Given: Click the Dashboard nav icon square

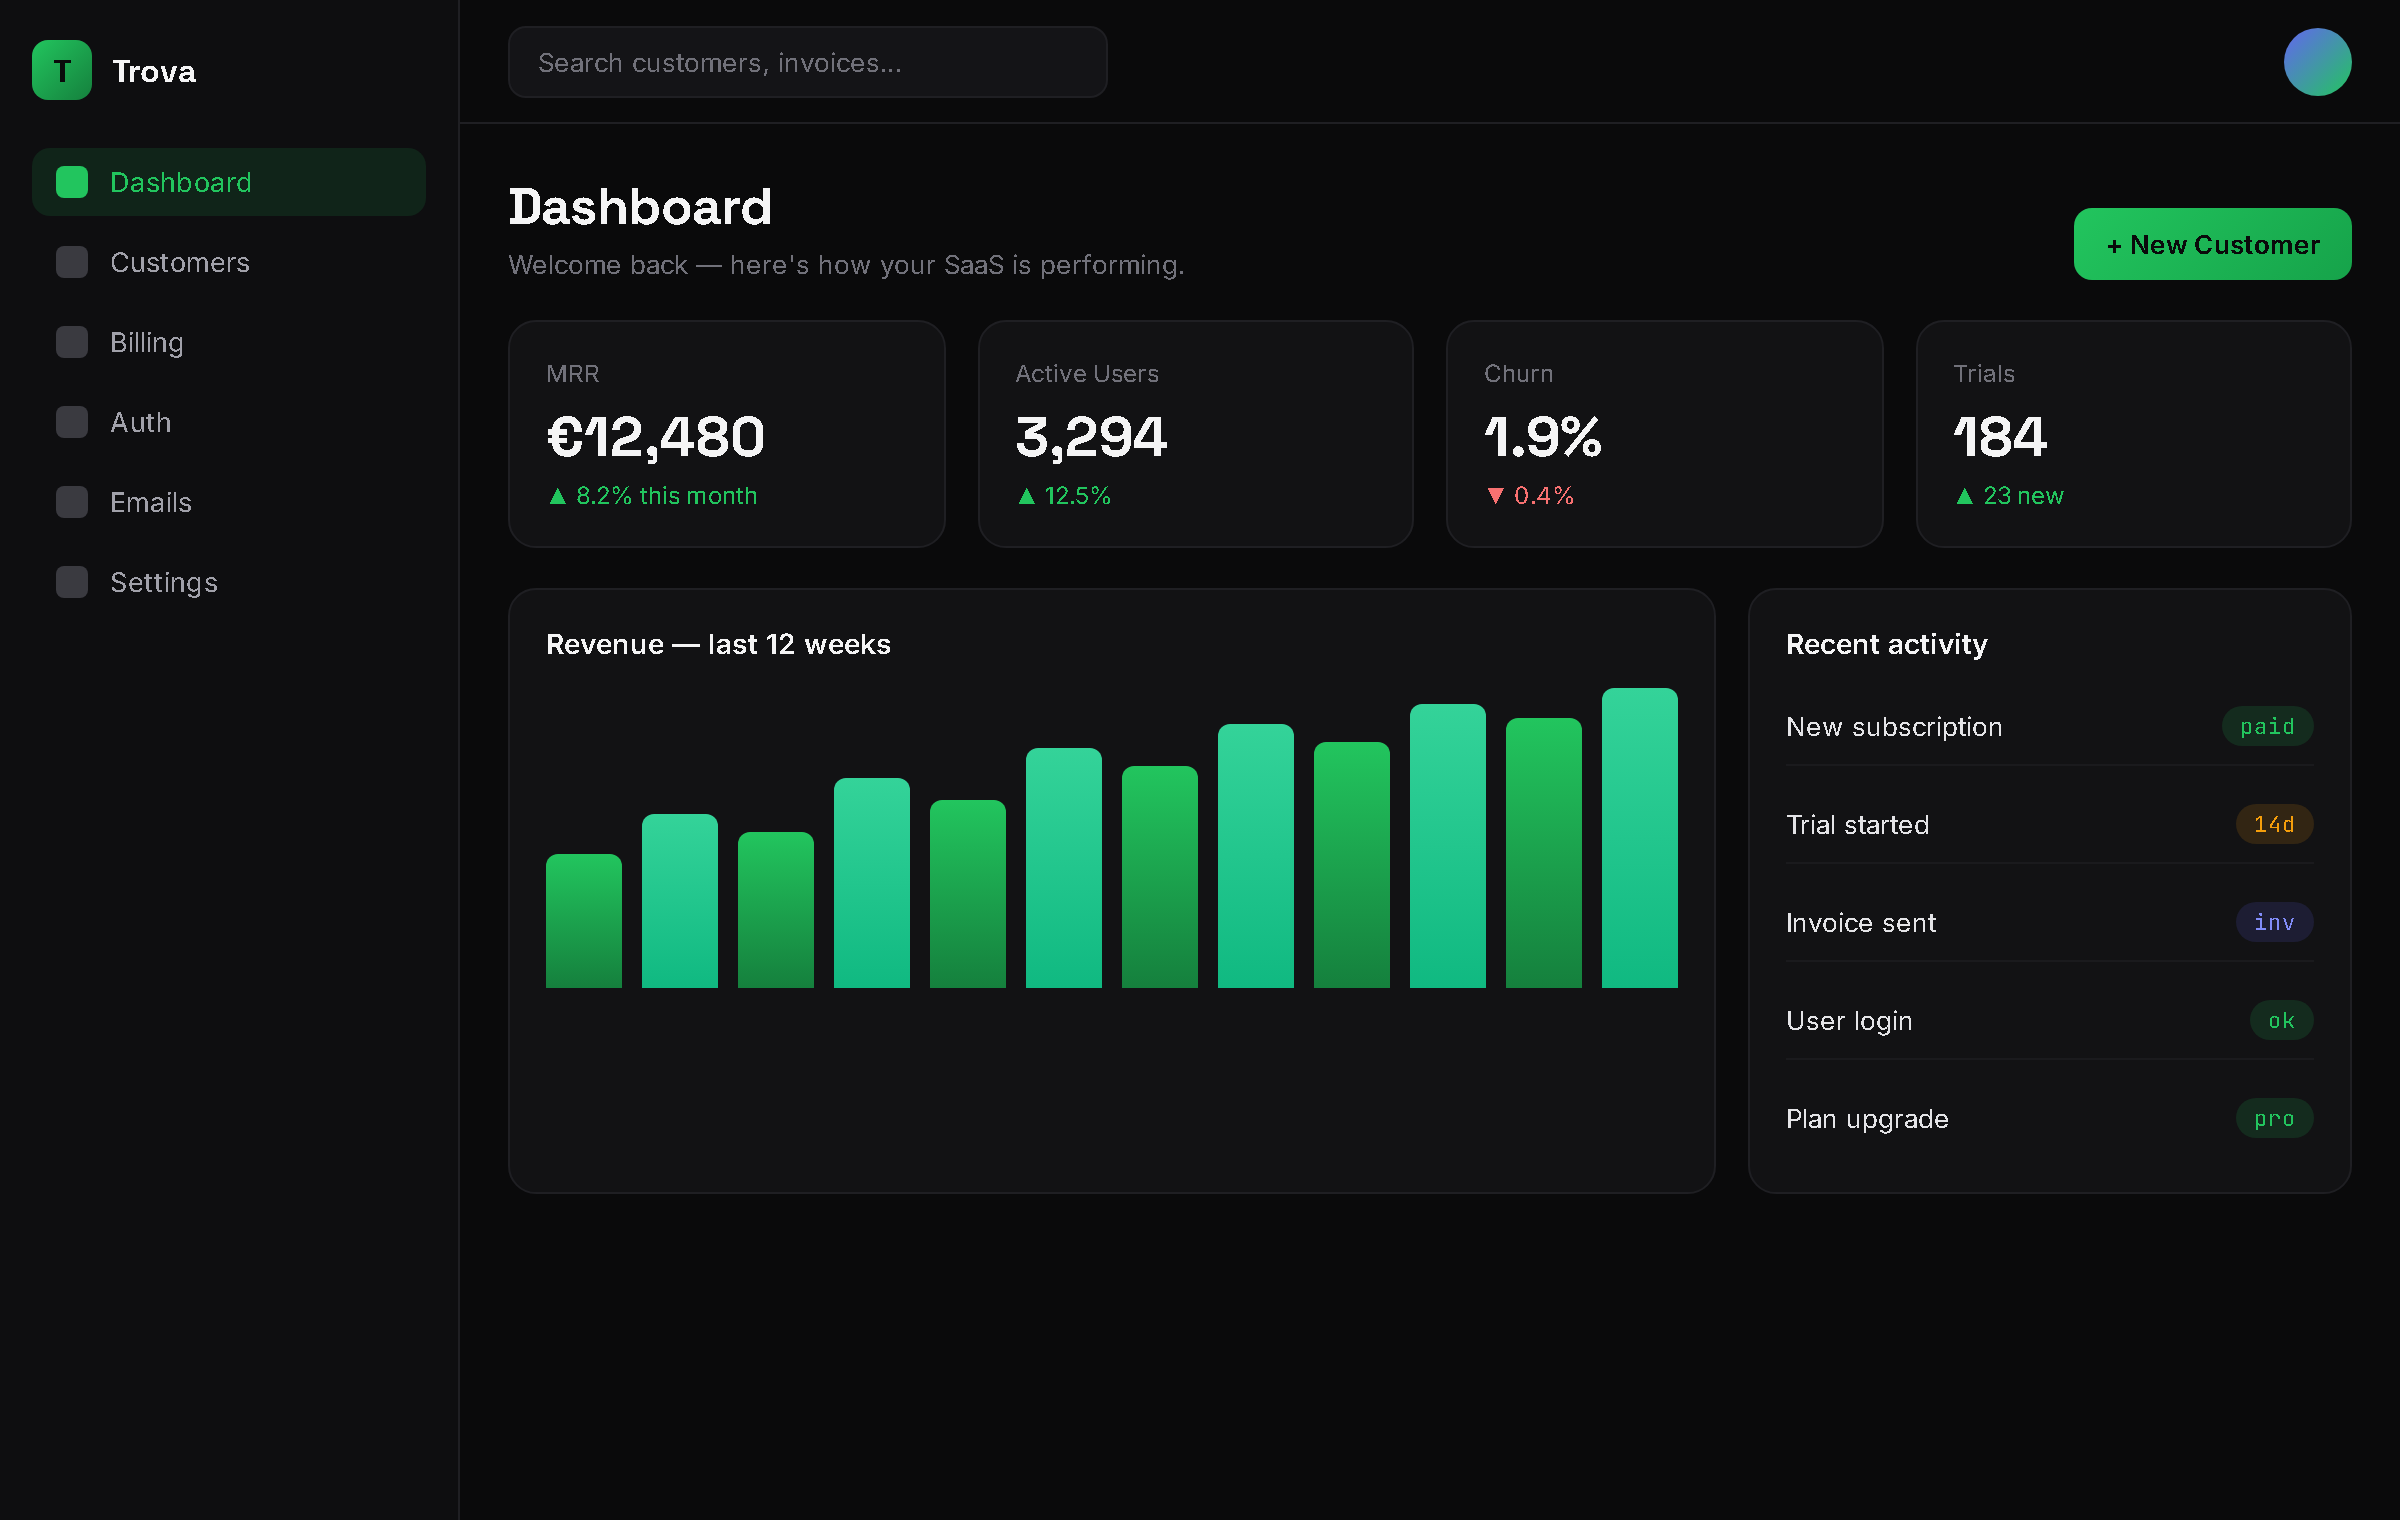Looking at the screenshot, I should click(x=72, y=182).
